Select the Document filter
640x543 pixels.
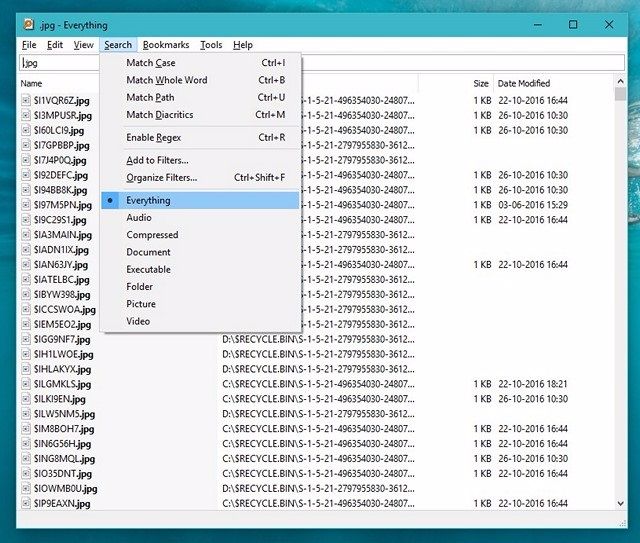tap(200, 252)
